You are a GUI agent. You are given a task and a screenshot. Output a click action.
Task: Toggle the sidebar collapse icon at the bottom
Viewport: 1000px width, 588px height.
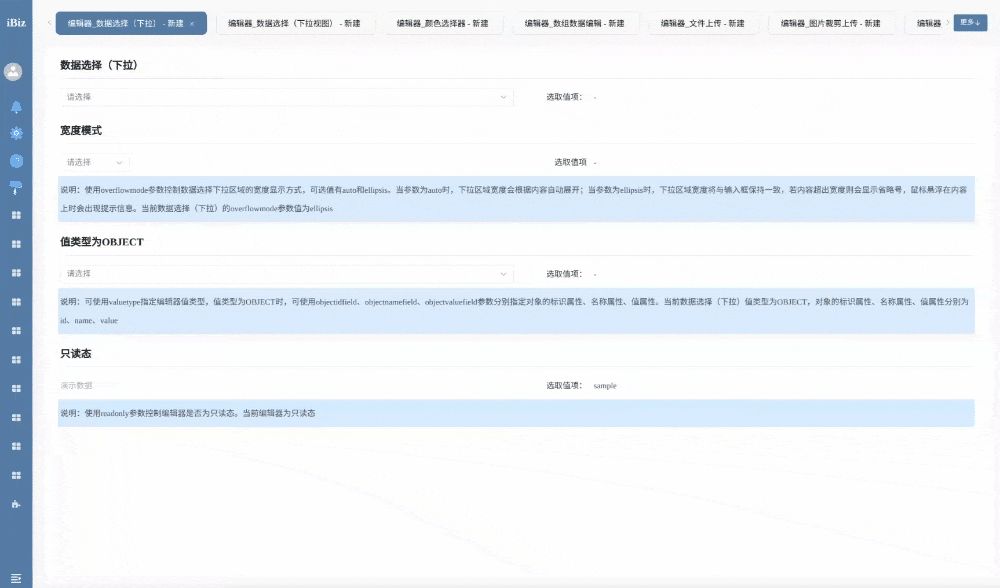click(16, 578)
